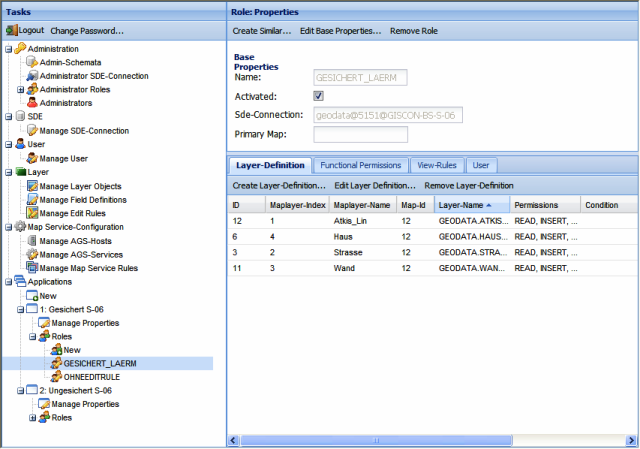Toggle the Activated checkbox
This screenshot has height=449, width=640.
coord(318,96)
